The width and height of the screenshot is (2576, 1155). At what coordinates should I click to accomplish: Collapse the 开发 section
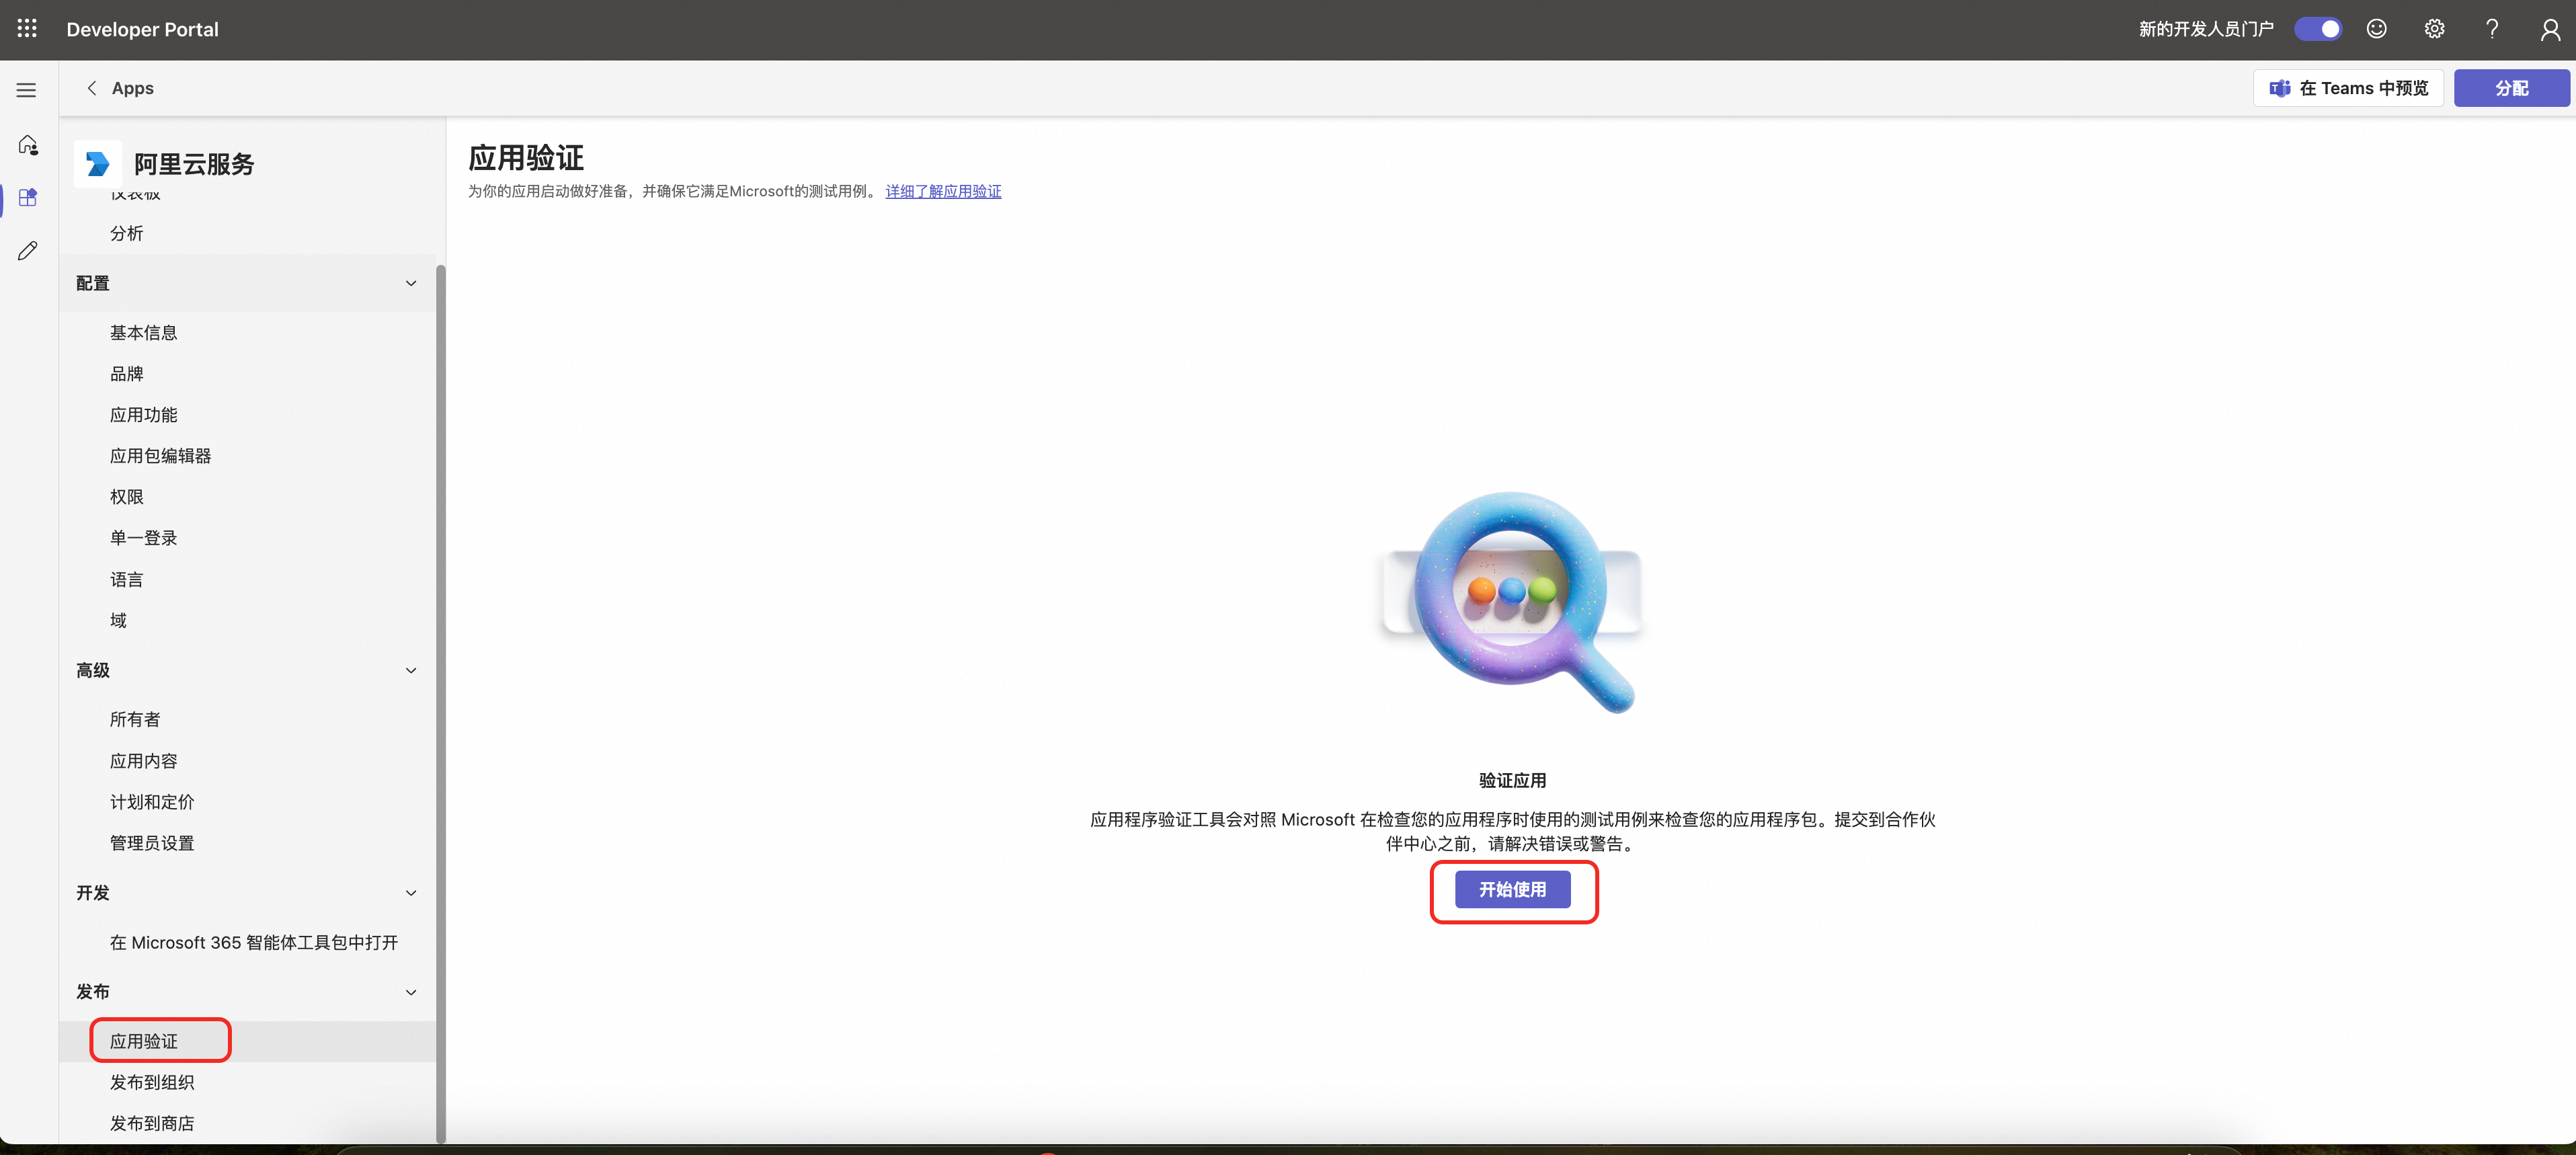click(410, 893)
